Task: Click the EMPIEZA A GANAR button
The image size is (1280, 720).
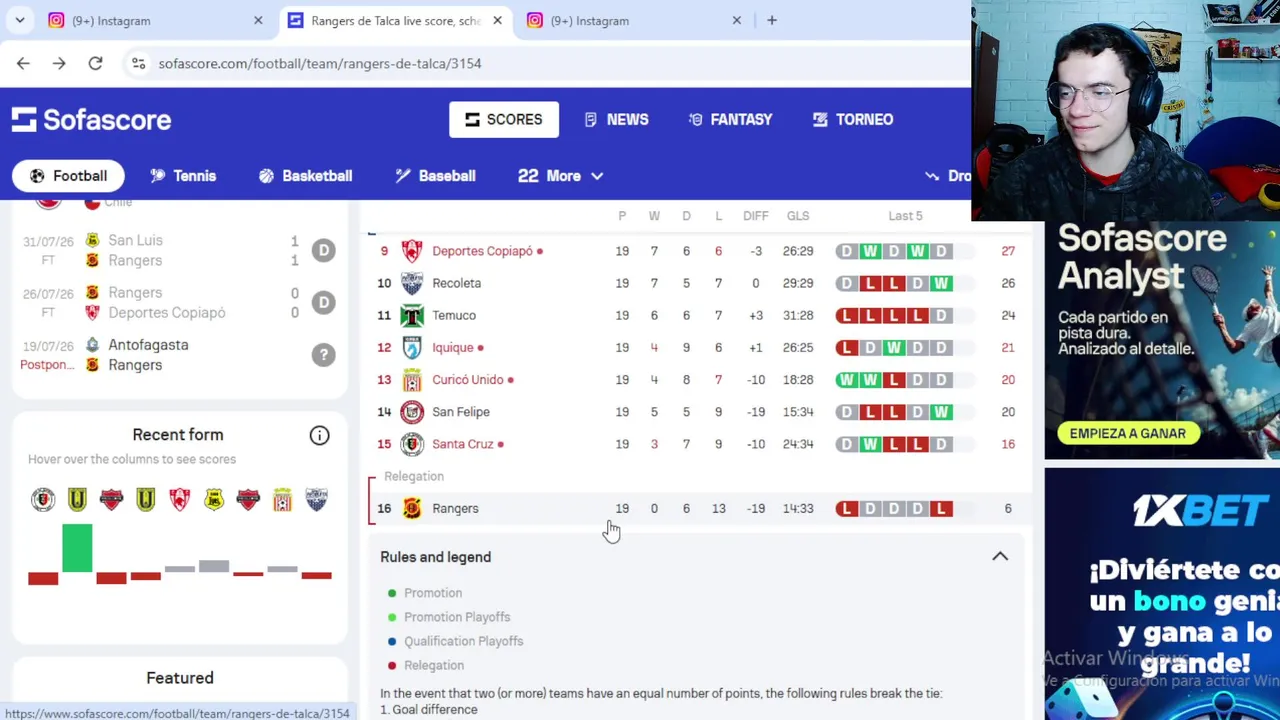Action: (x=1127, y=433)
